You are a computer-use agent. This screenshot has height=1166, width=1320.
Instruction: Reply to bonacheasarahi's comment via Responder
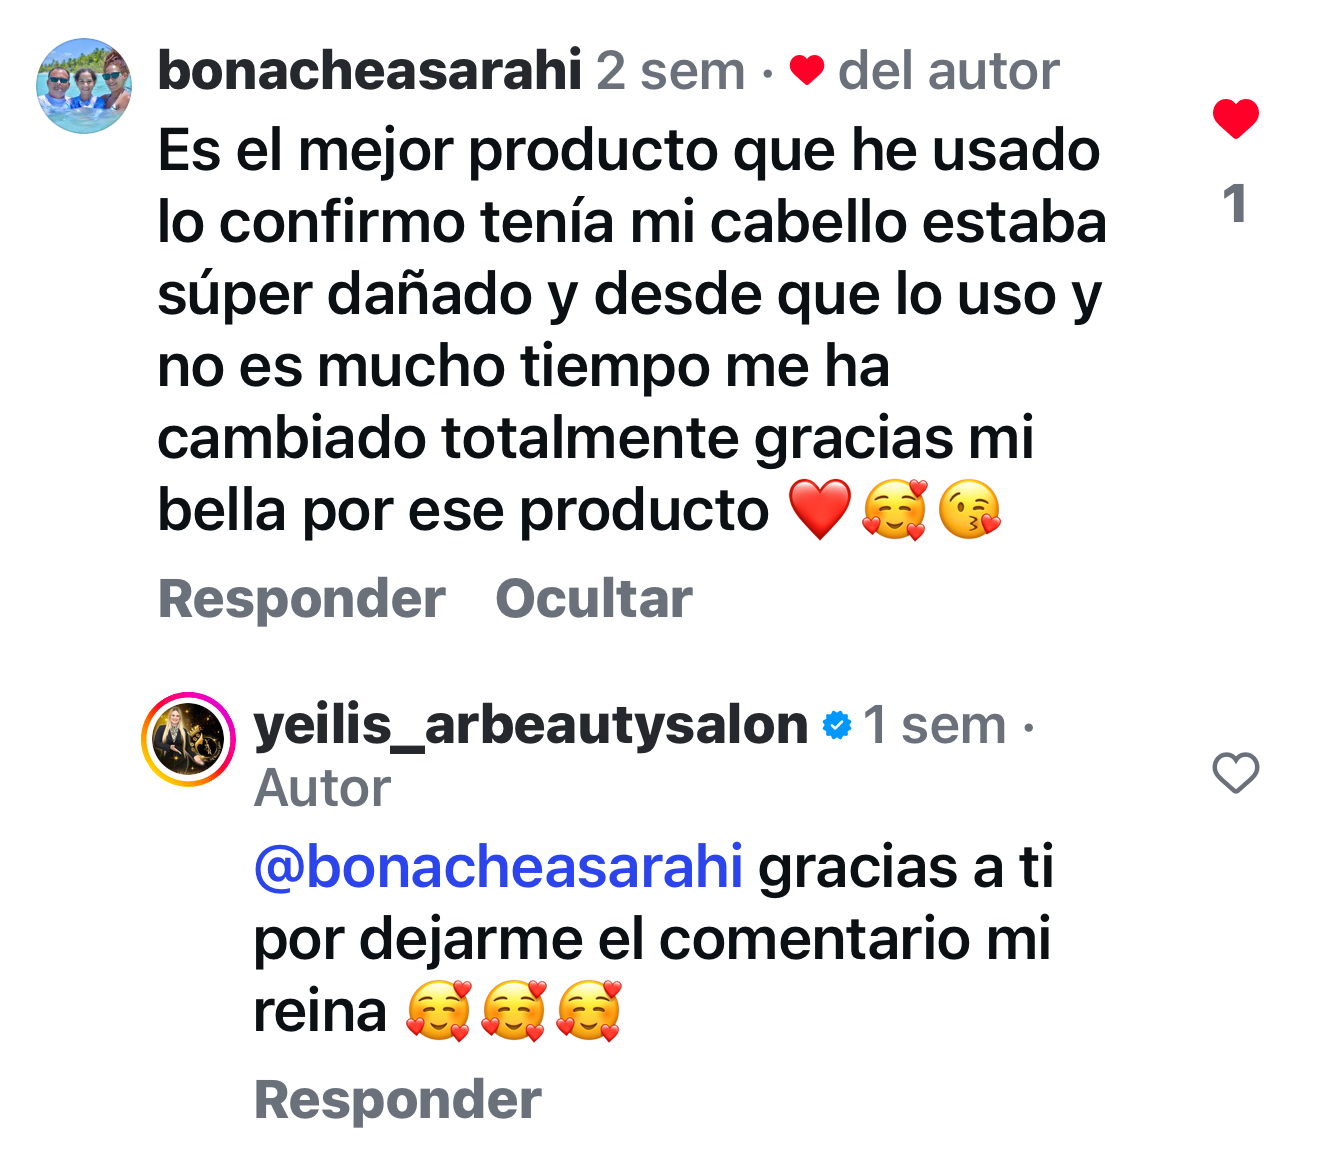[x=301, y=599]
